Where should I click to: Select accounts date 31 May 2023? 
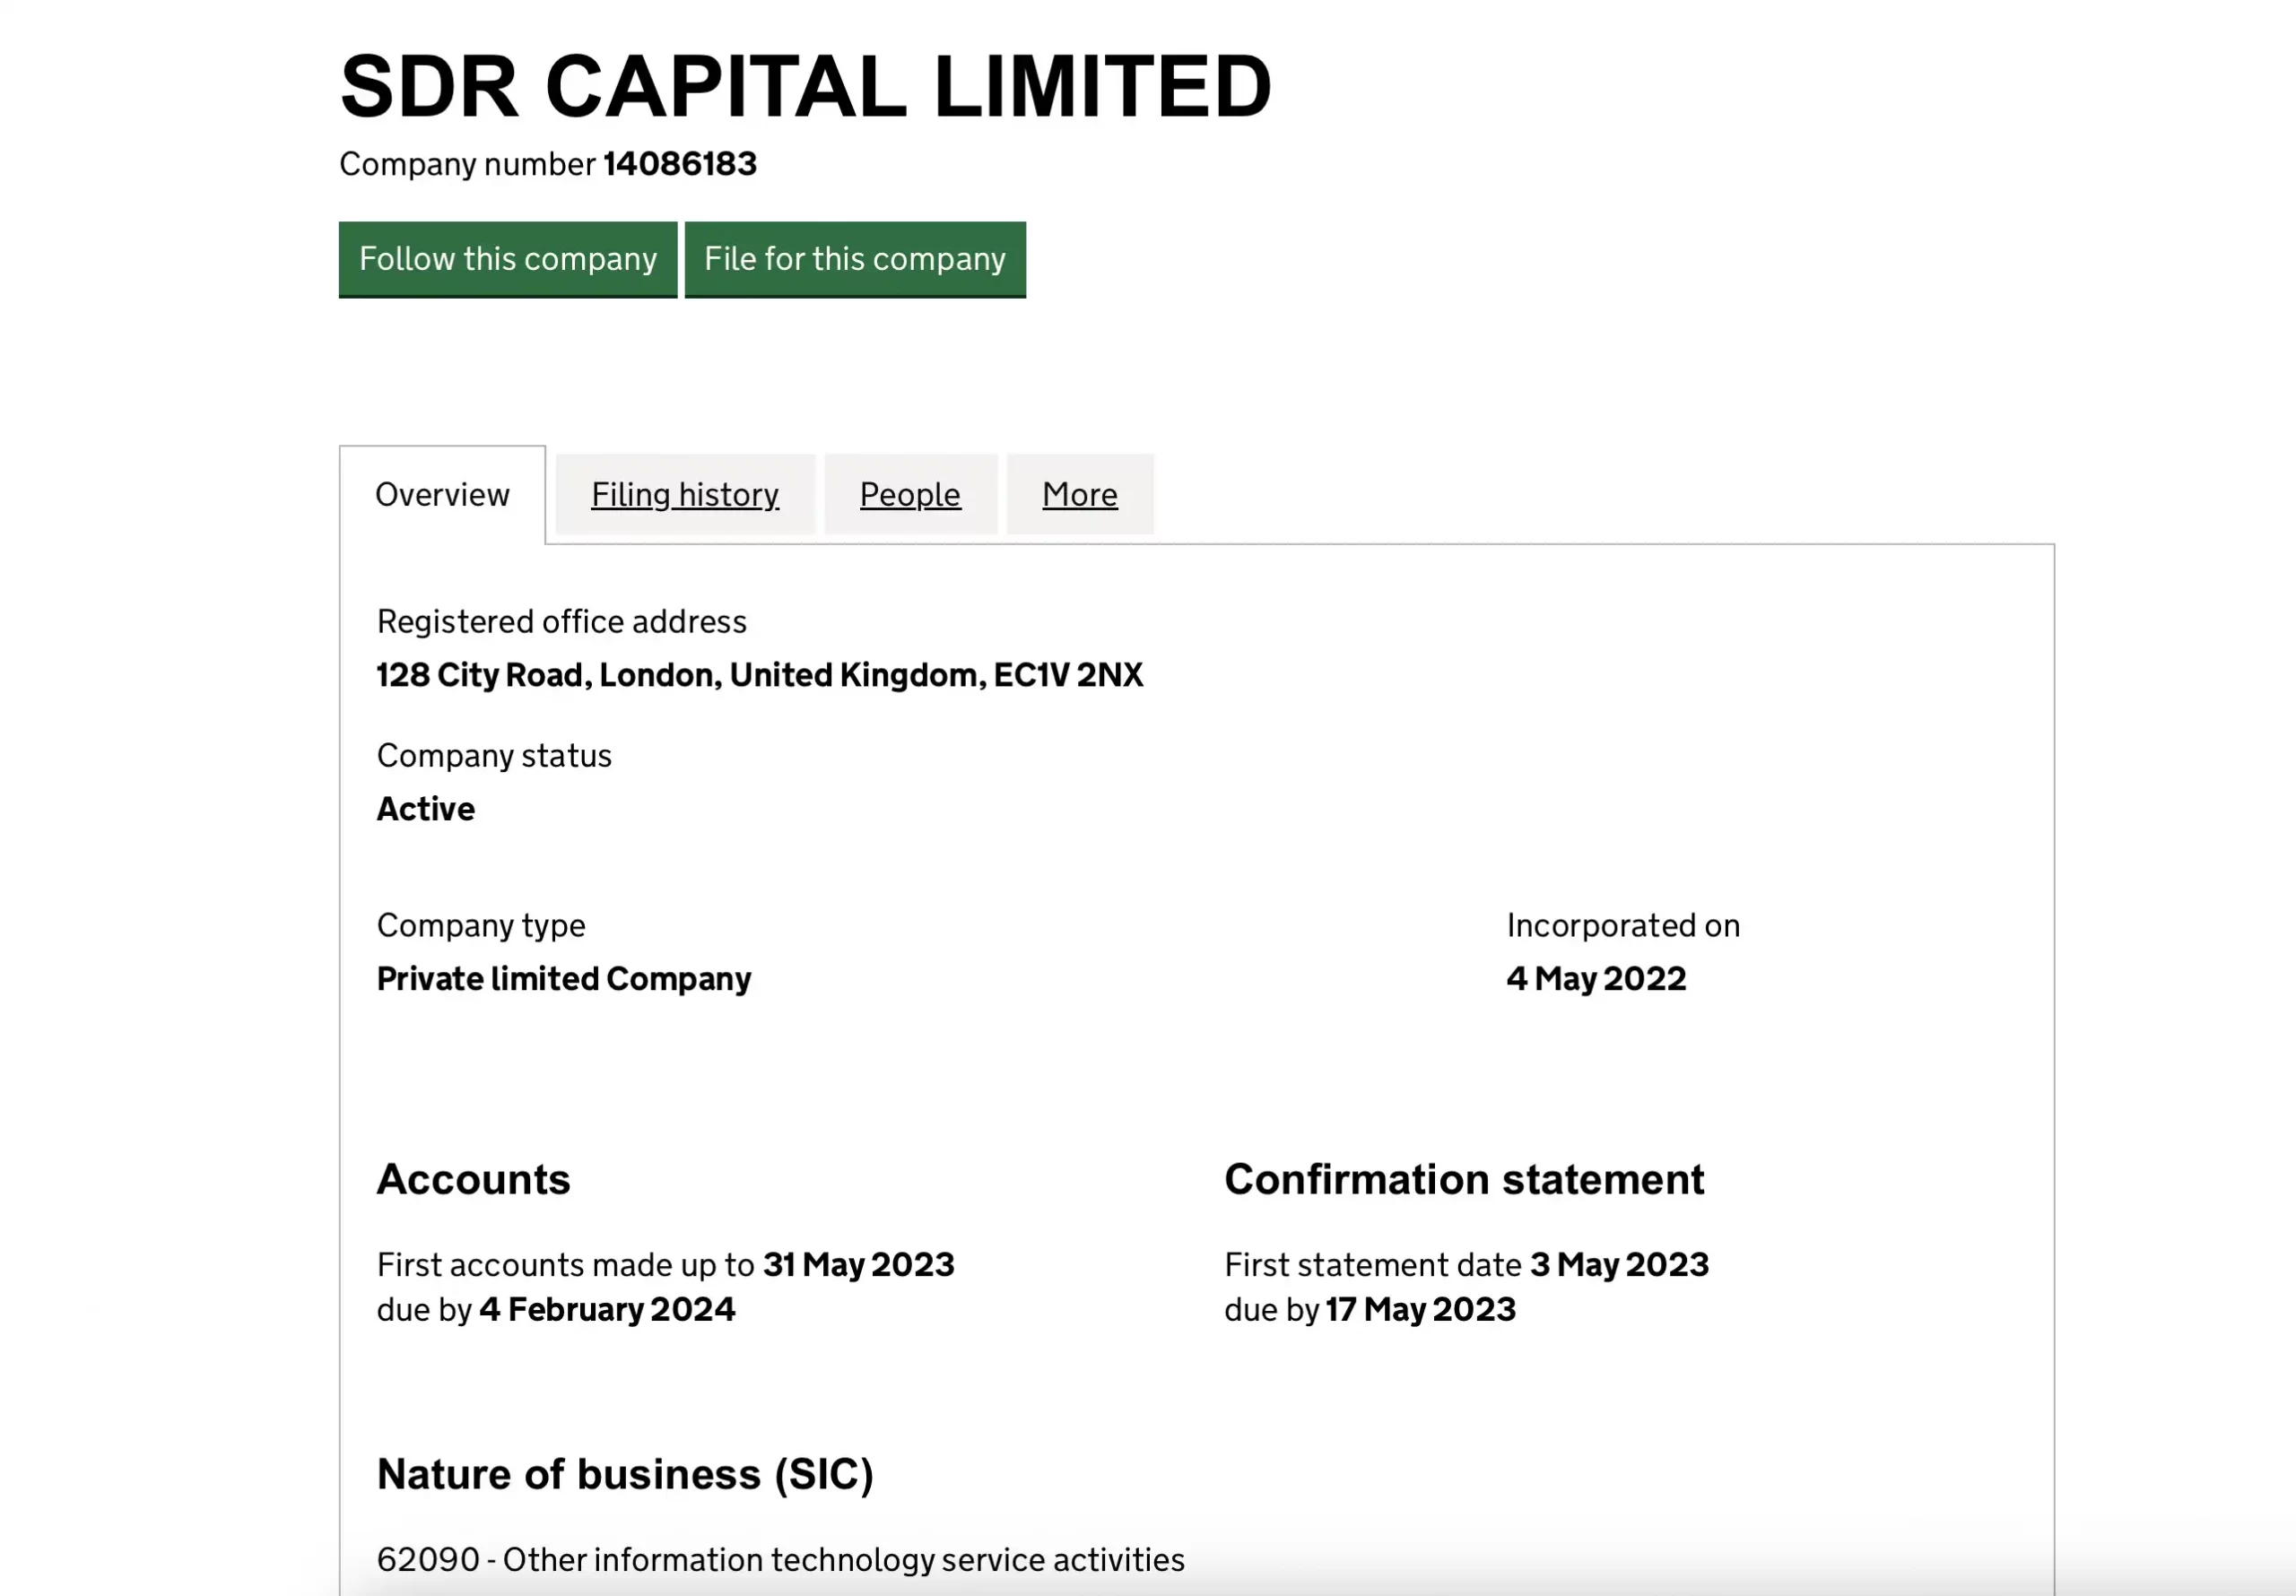(859, 1265)
